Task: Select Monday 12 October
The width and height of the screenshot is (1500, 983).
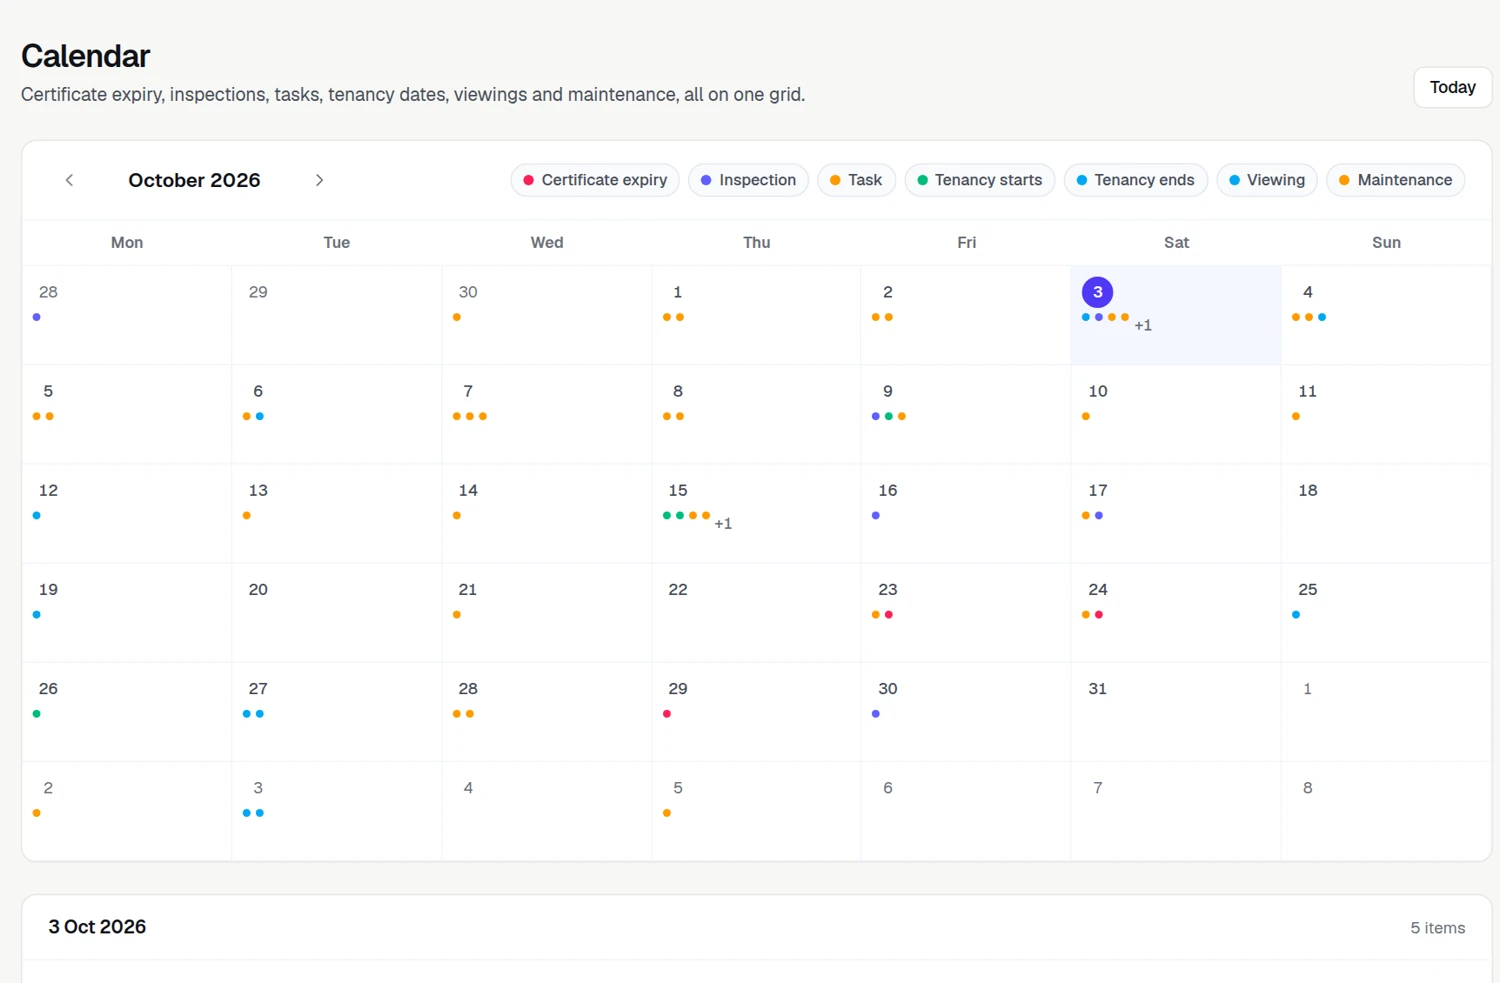Action: [x=127, y=513]
